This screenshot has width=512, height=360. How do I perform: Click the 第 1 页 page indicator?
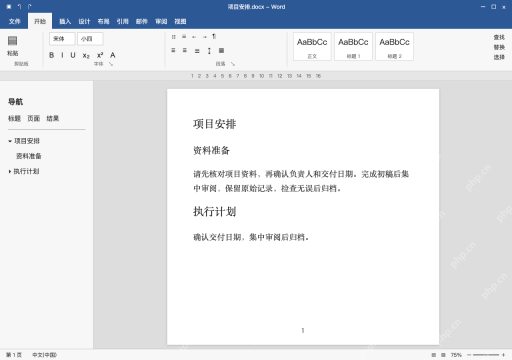click(x=14, y=355)
